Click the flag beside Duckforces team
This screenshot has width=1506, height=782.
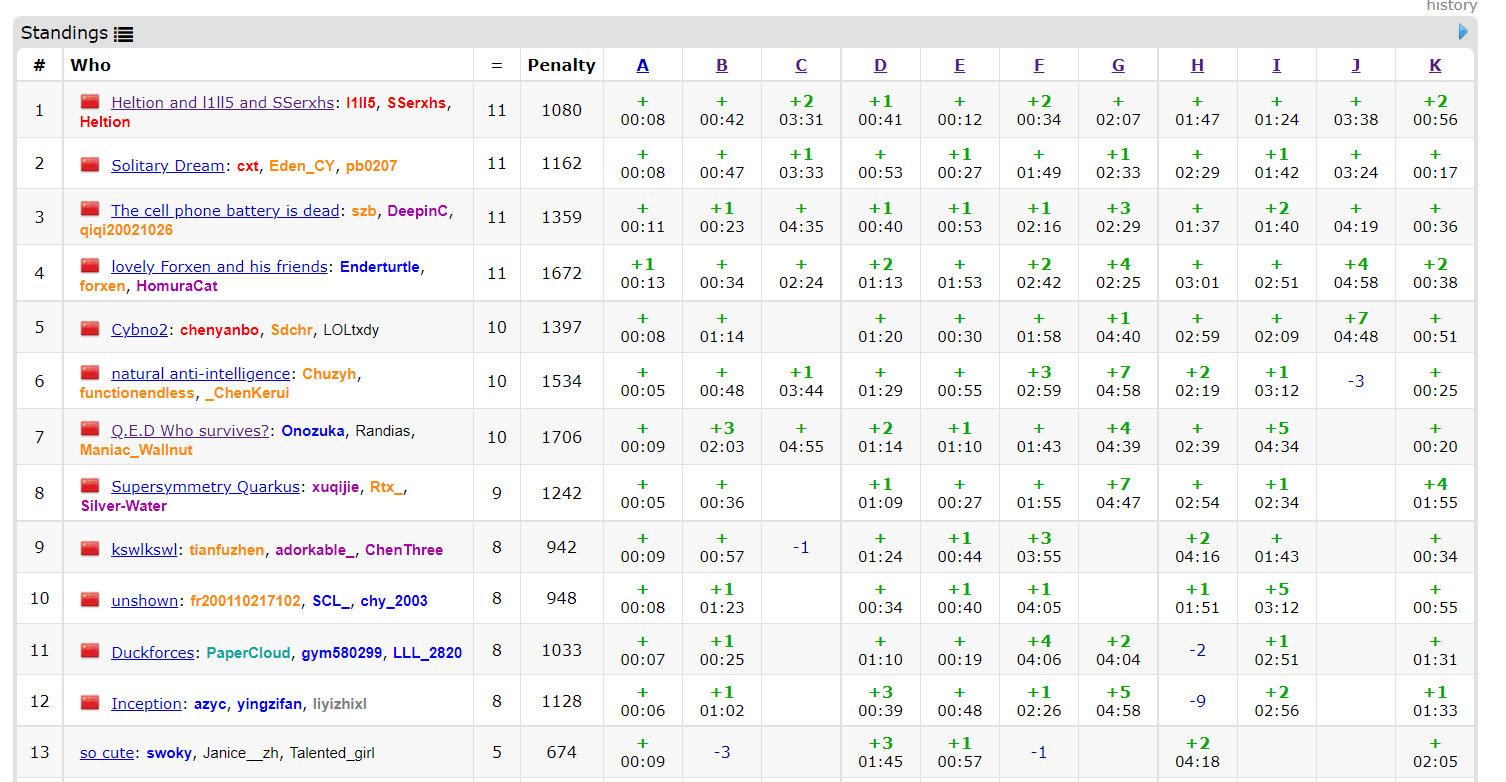tap(91, 651)
